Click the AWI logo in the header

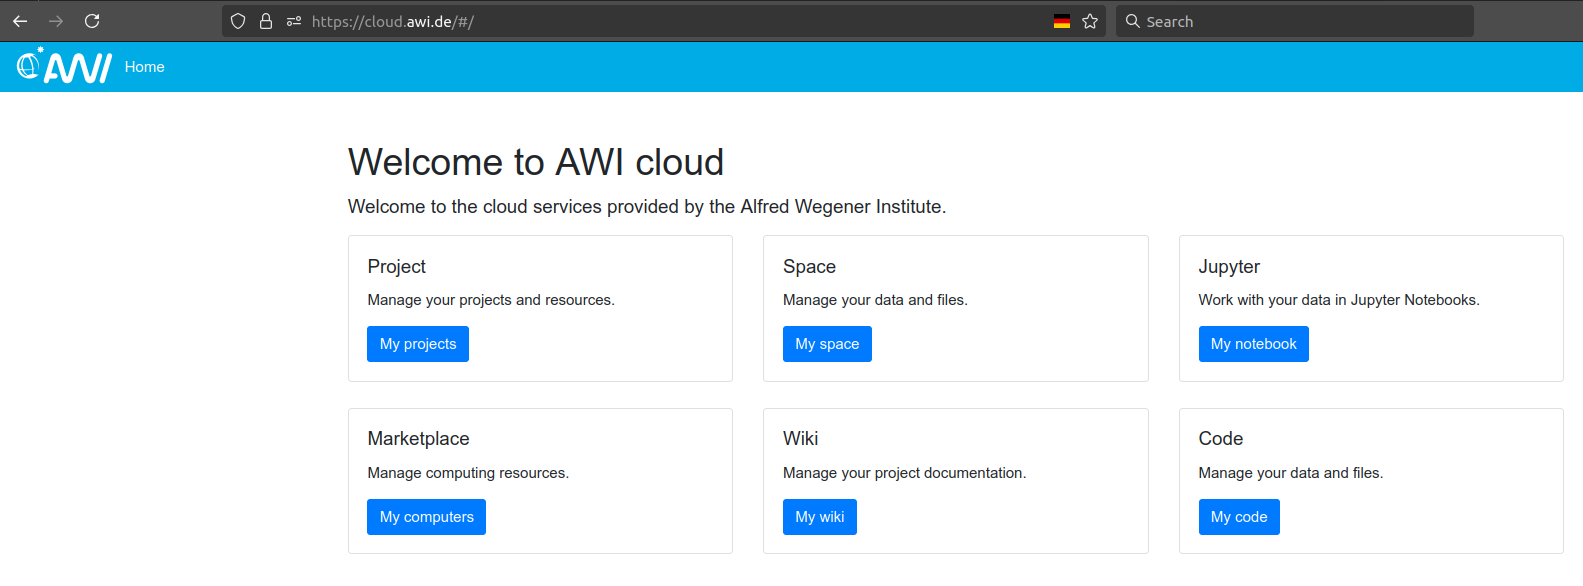pyautogui.click(x=64, y=66)
